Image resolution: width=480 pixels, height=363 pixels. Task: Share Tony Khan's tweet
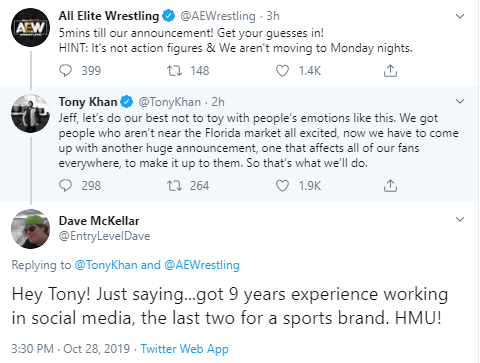point(390,186)
